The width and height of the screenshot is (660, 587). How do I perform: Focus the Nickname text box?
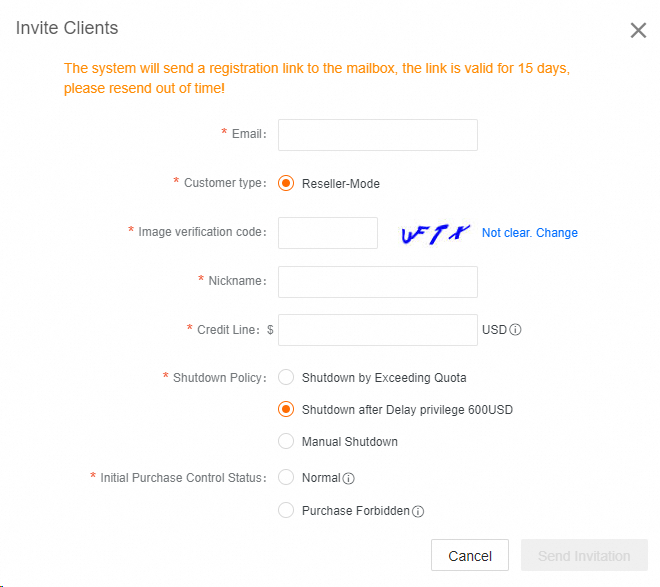377,281
